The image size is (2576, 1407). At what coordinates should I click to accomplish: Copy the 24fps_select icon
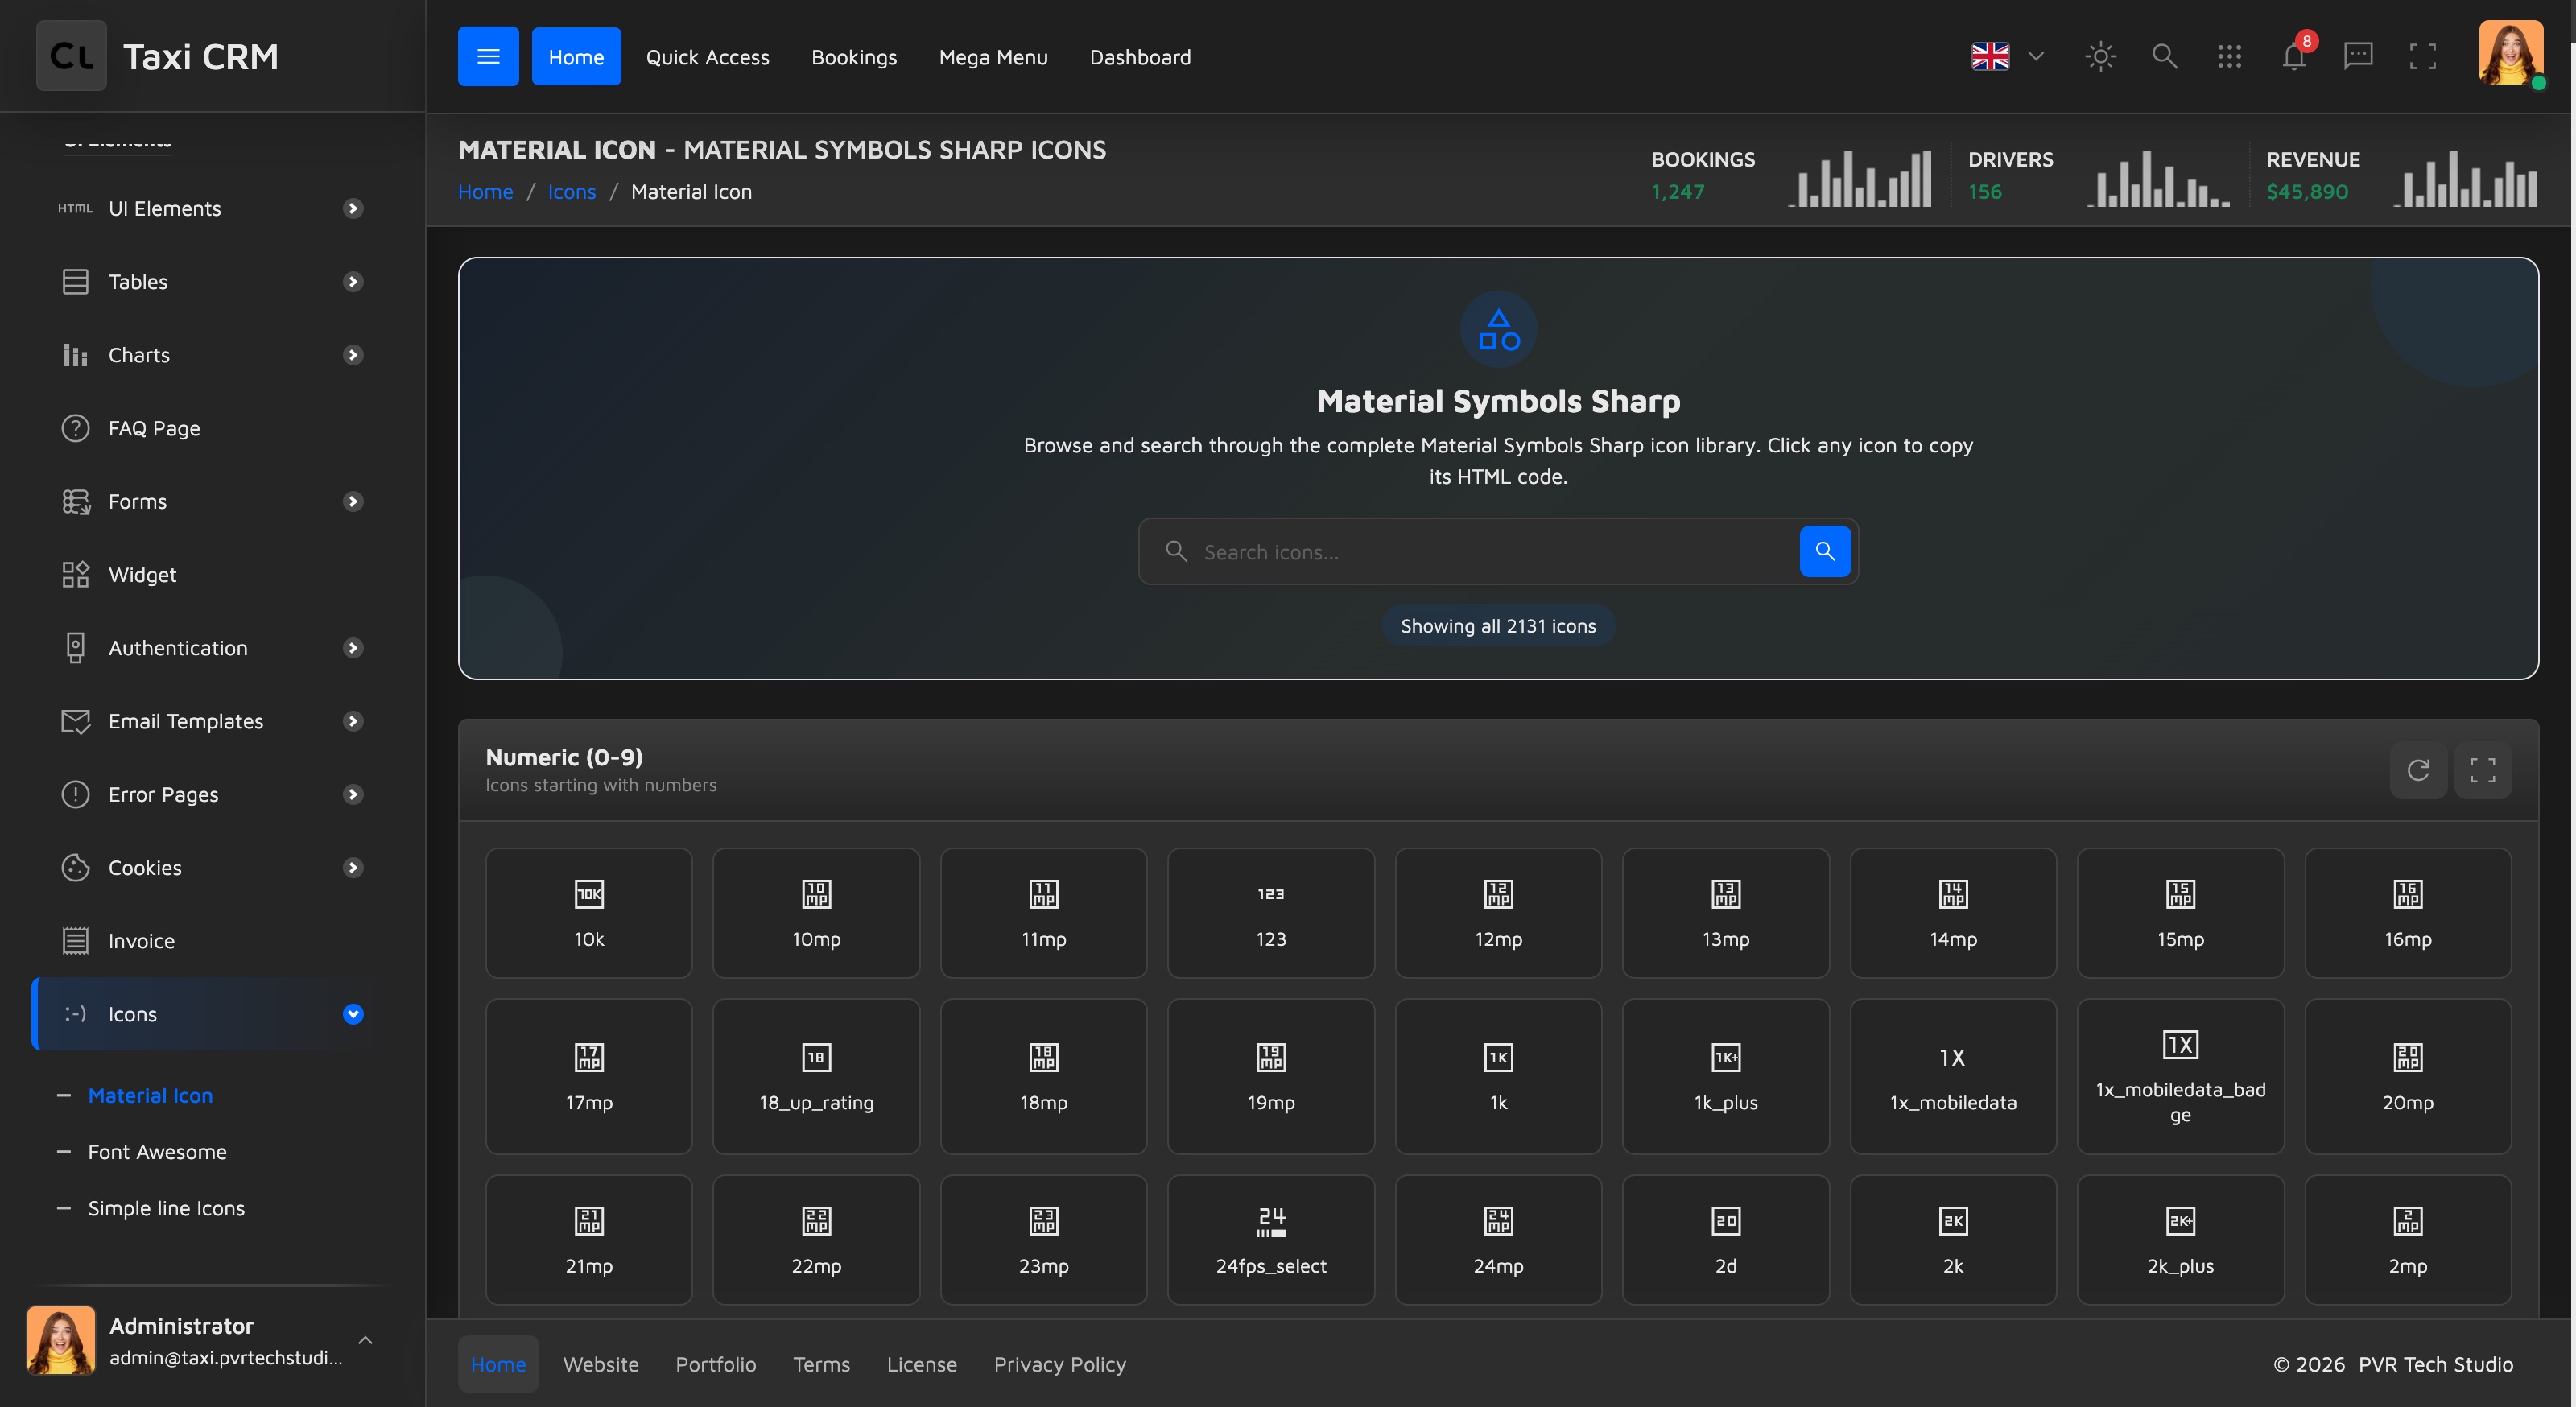(1271, 1239)
